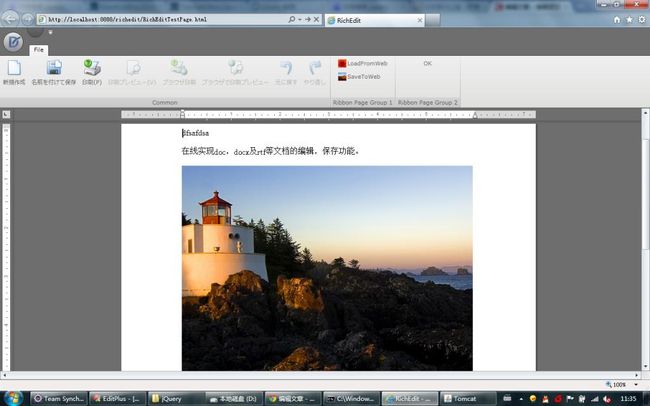Open the 100% zoom level dropdown
Screen dimensions: 650x406
(x=636, y=385)
